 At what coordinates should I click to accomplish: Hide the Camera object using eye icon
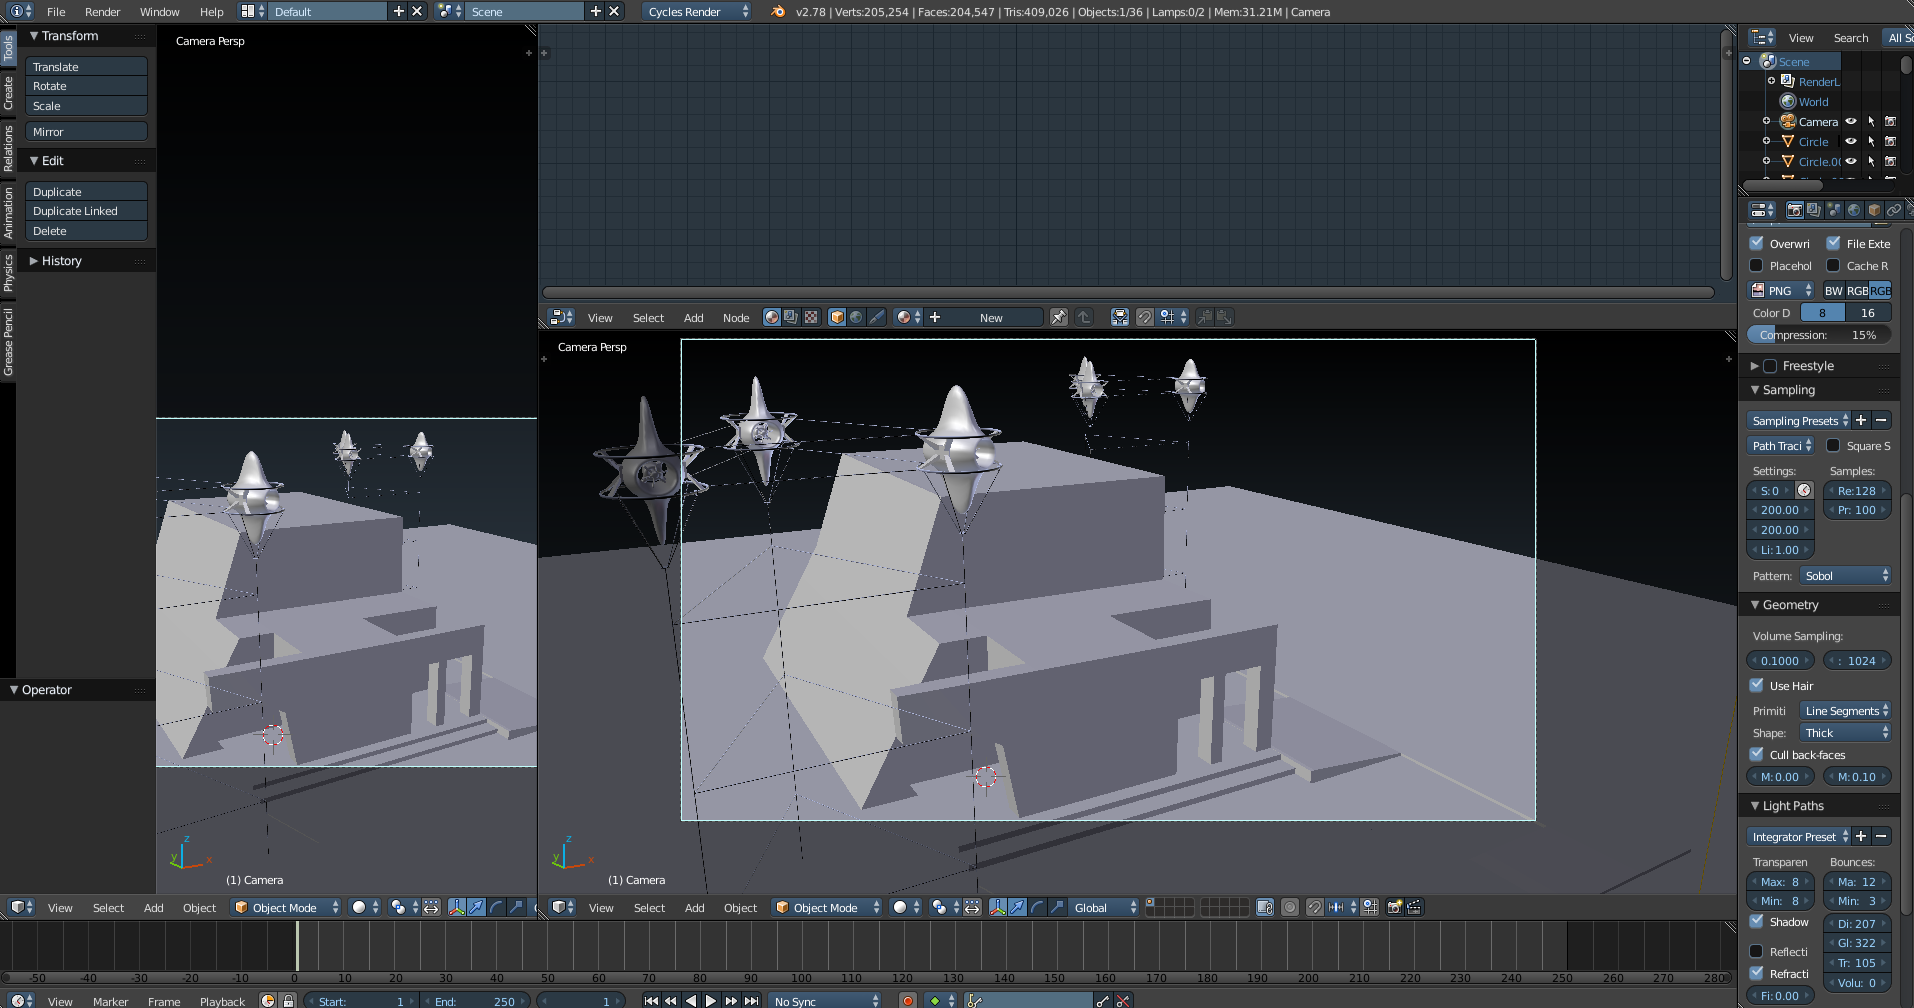coord(1851,121)
